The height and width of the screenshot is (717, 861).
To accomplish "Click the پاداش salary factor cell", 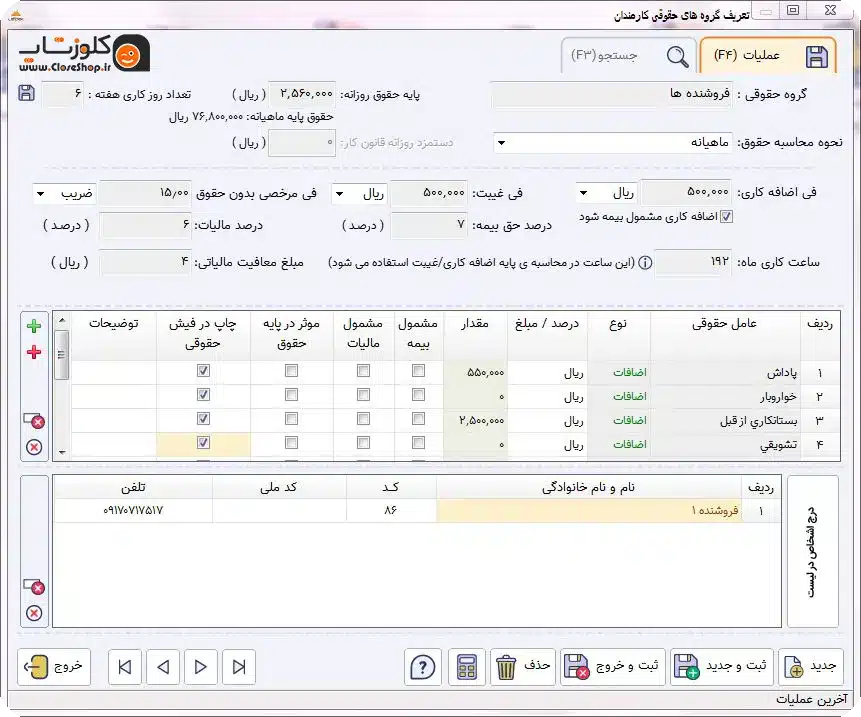I will [x=726, y=373].
